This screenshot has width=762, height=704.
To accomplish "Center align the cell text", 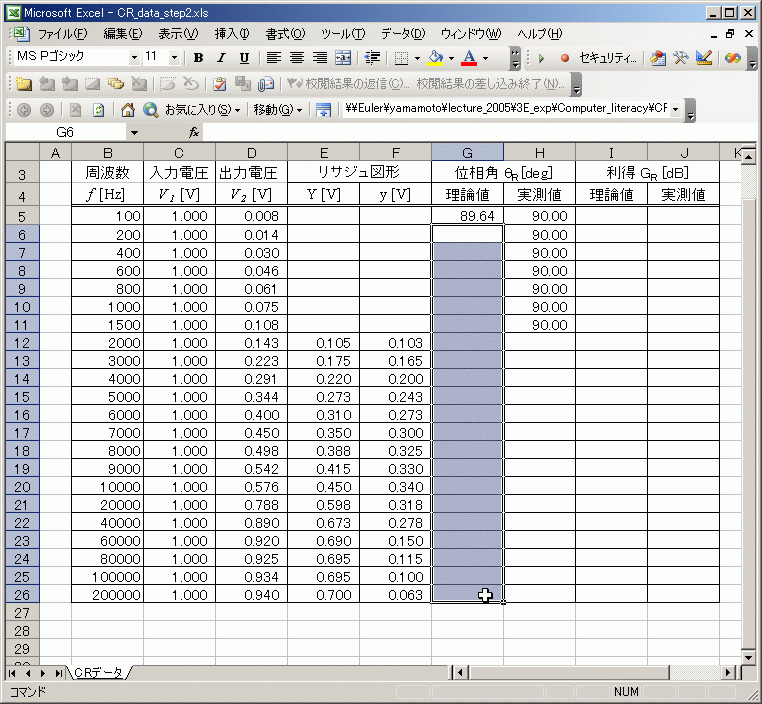I will click(x=296, y=58).
